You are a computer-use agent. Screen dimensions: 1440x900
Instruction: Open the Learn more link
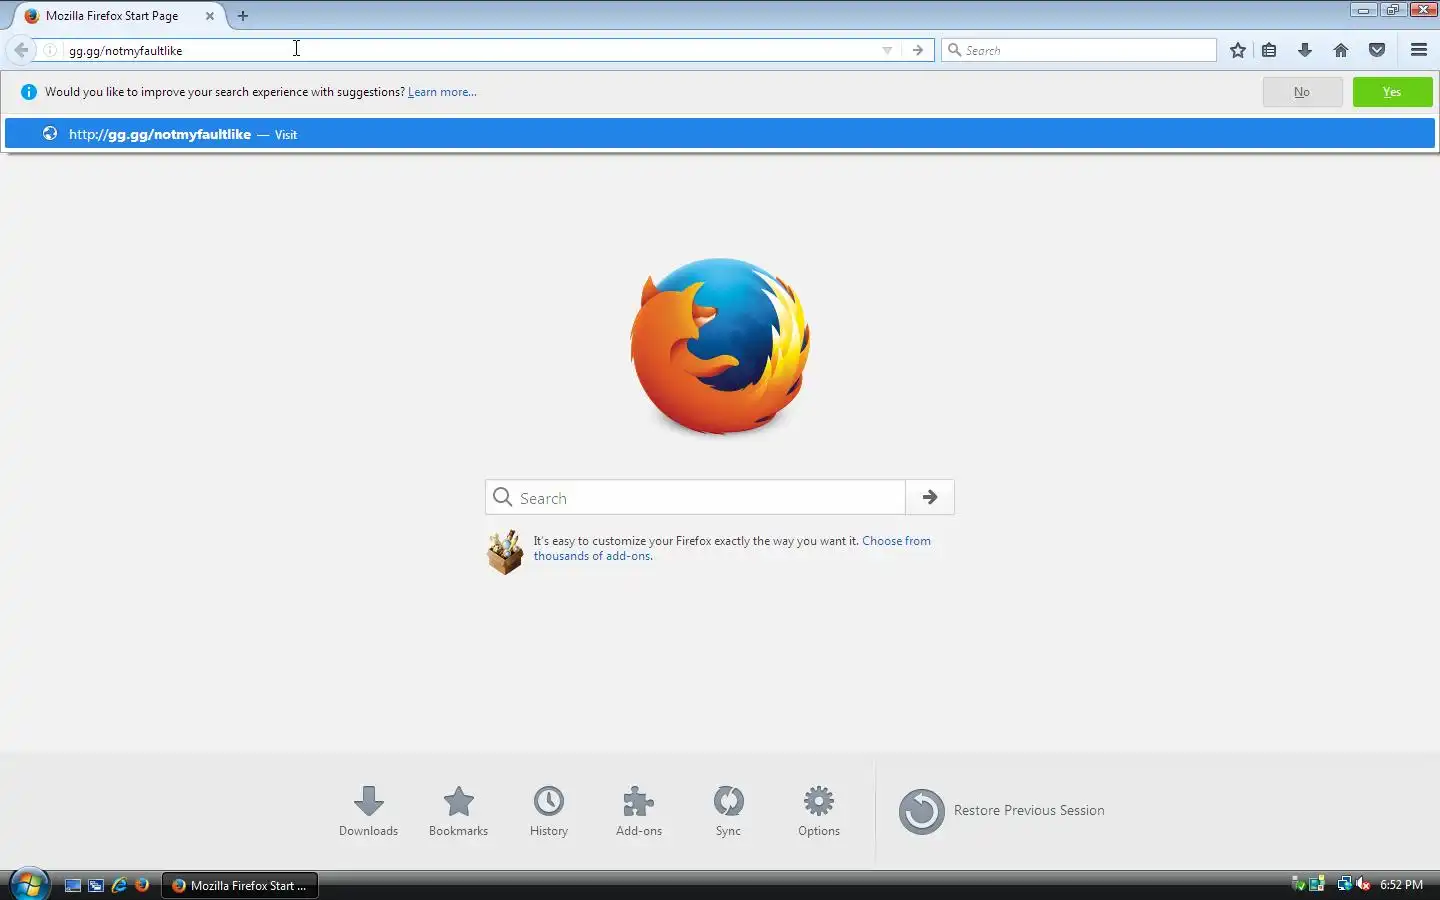pyautogui.click(x=442, y=92)
